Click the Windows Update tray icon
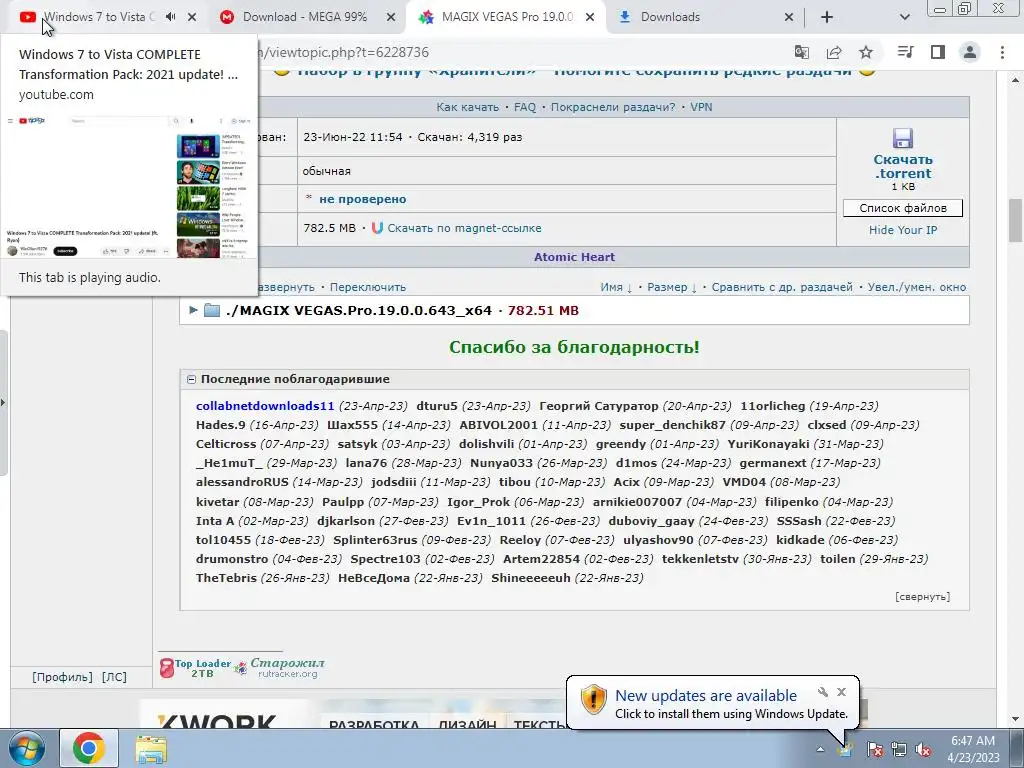 click(845, 749)
